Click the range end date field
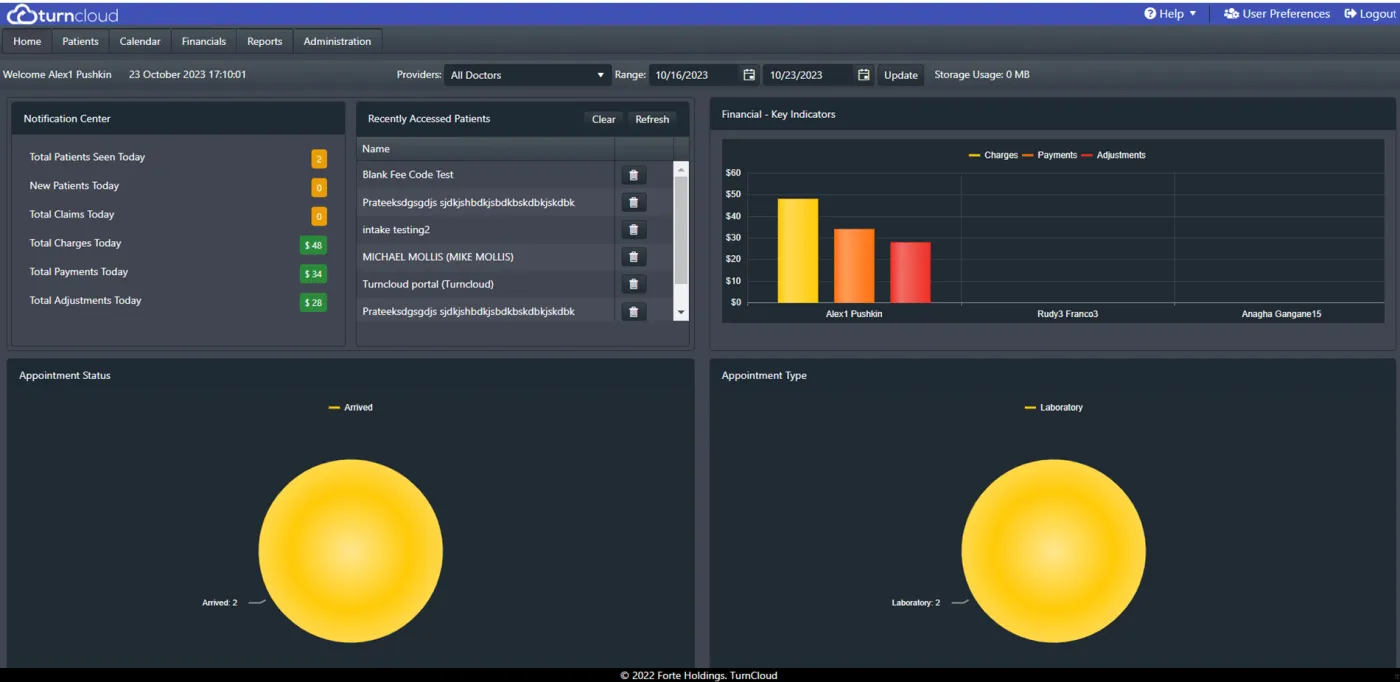The width and height of the screenshot is (1400, 682). [809, 75]
